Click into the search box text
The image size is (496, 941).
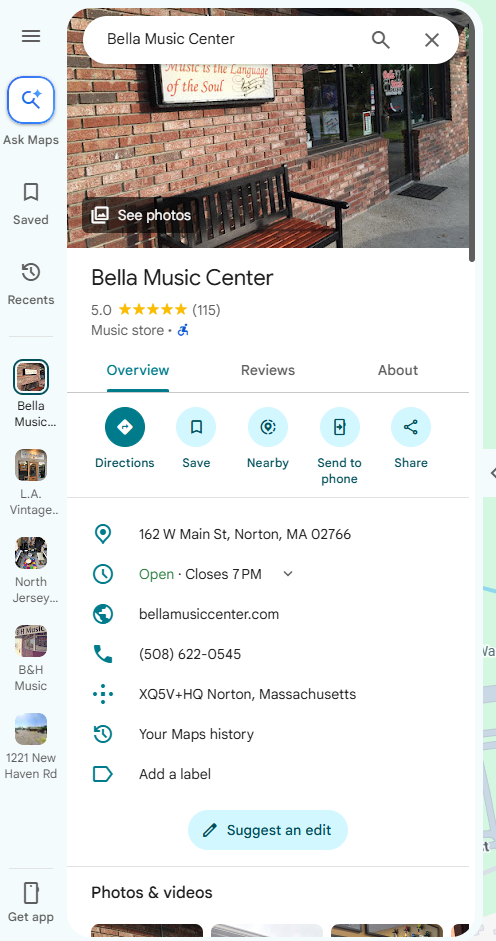pos(171,39)
